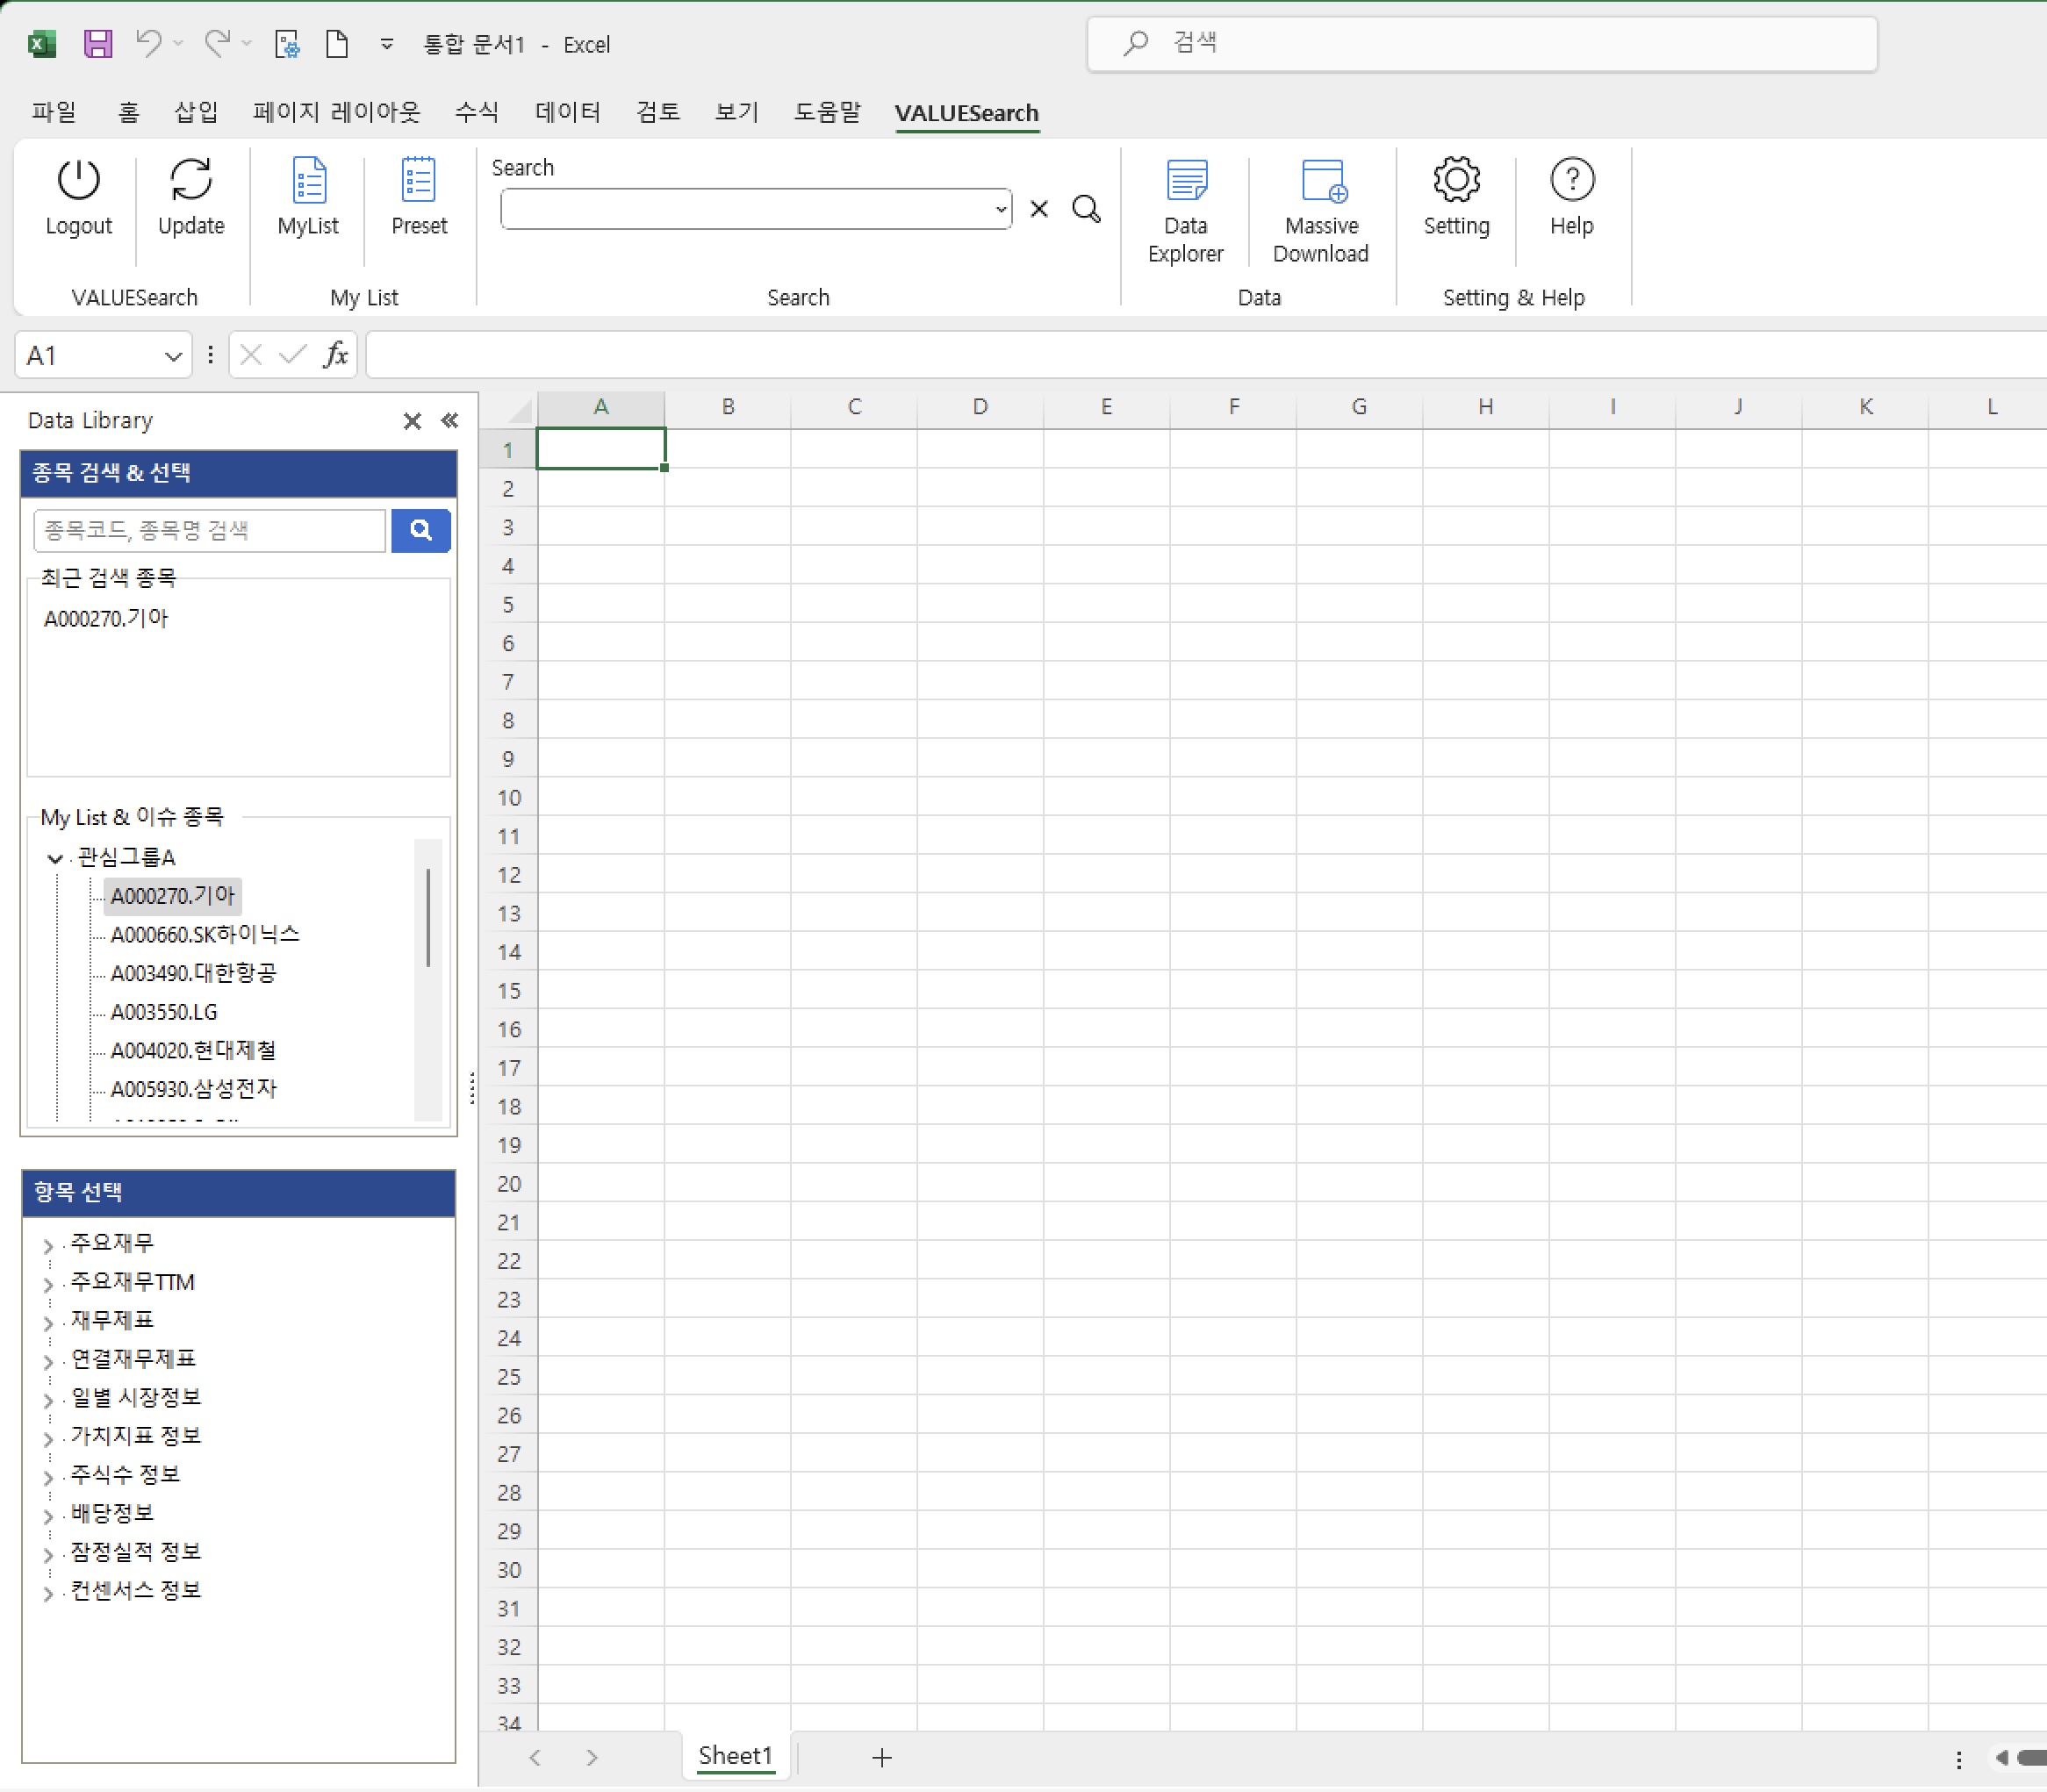Open the Undo history dropdown arrow
Viewport: 2047px width, 1792px height.
coord(178,43)
